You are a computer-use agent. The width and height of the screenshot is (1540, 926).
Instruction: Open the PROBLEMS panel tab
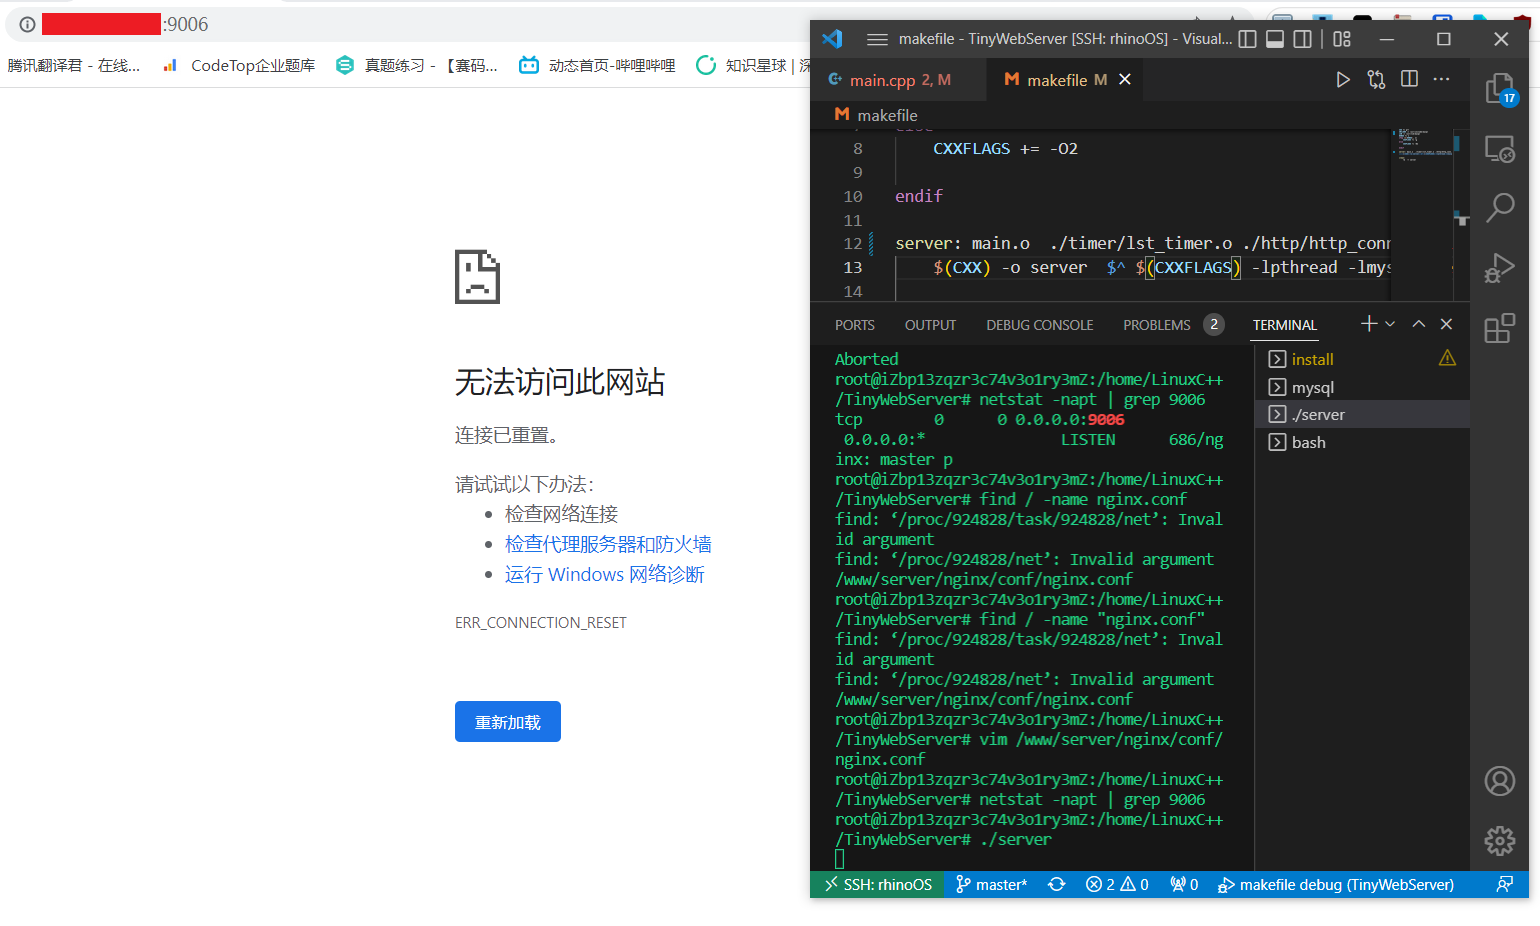pyautogui.click(x=1156, y=324)
